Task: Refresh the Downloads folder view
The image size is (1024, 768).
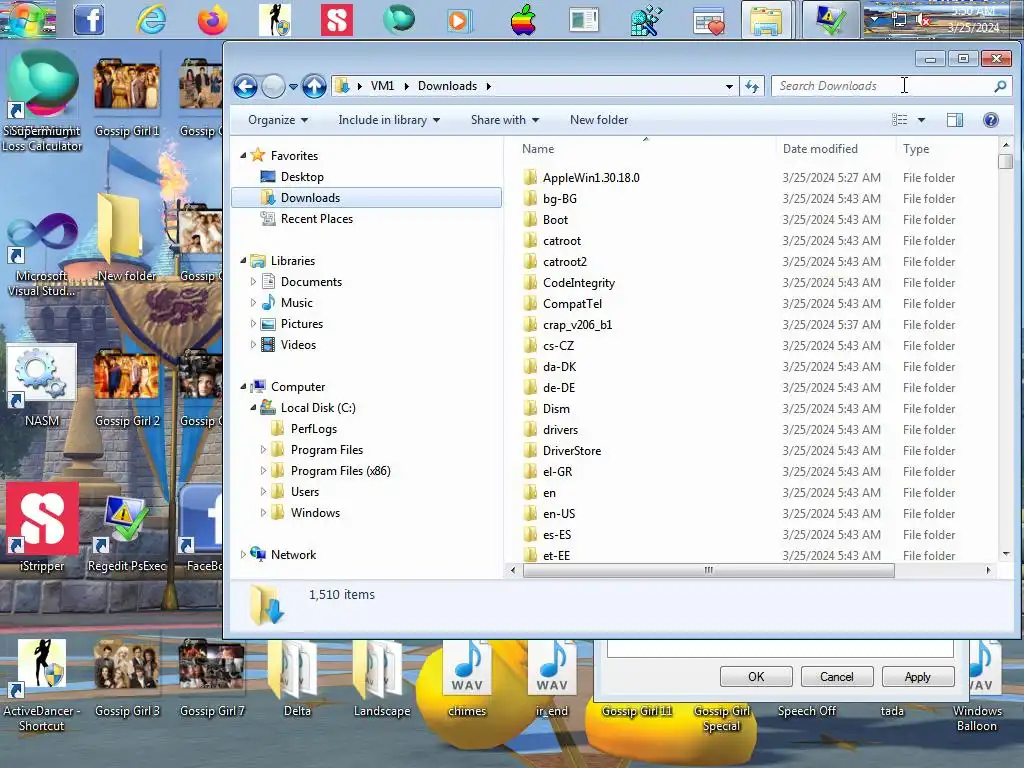Action: [x=752, y=86]
